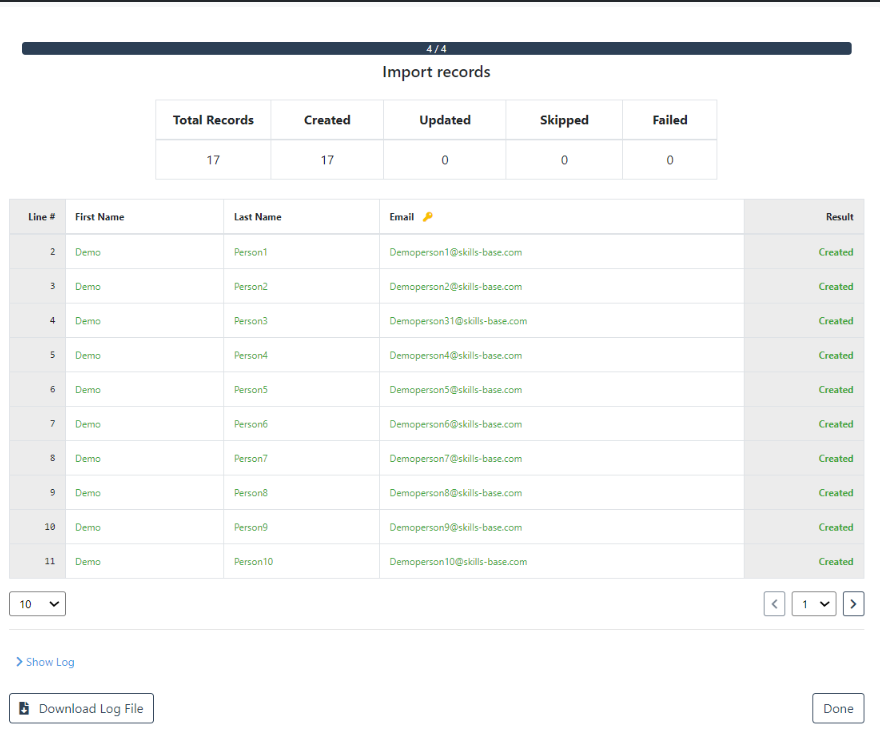880x730 pixels.
Task: Click the Download Log File button
Action: 81,708
